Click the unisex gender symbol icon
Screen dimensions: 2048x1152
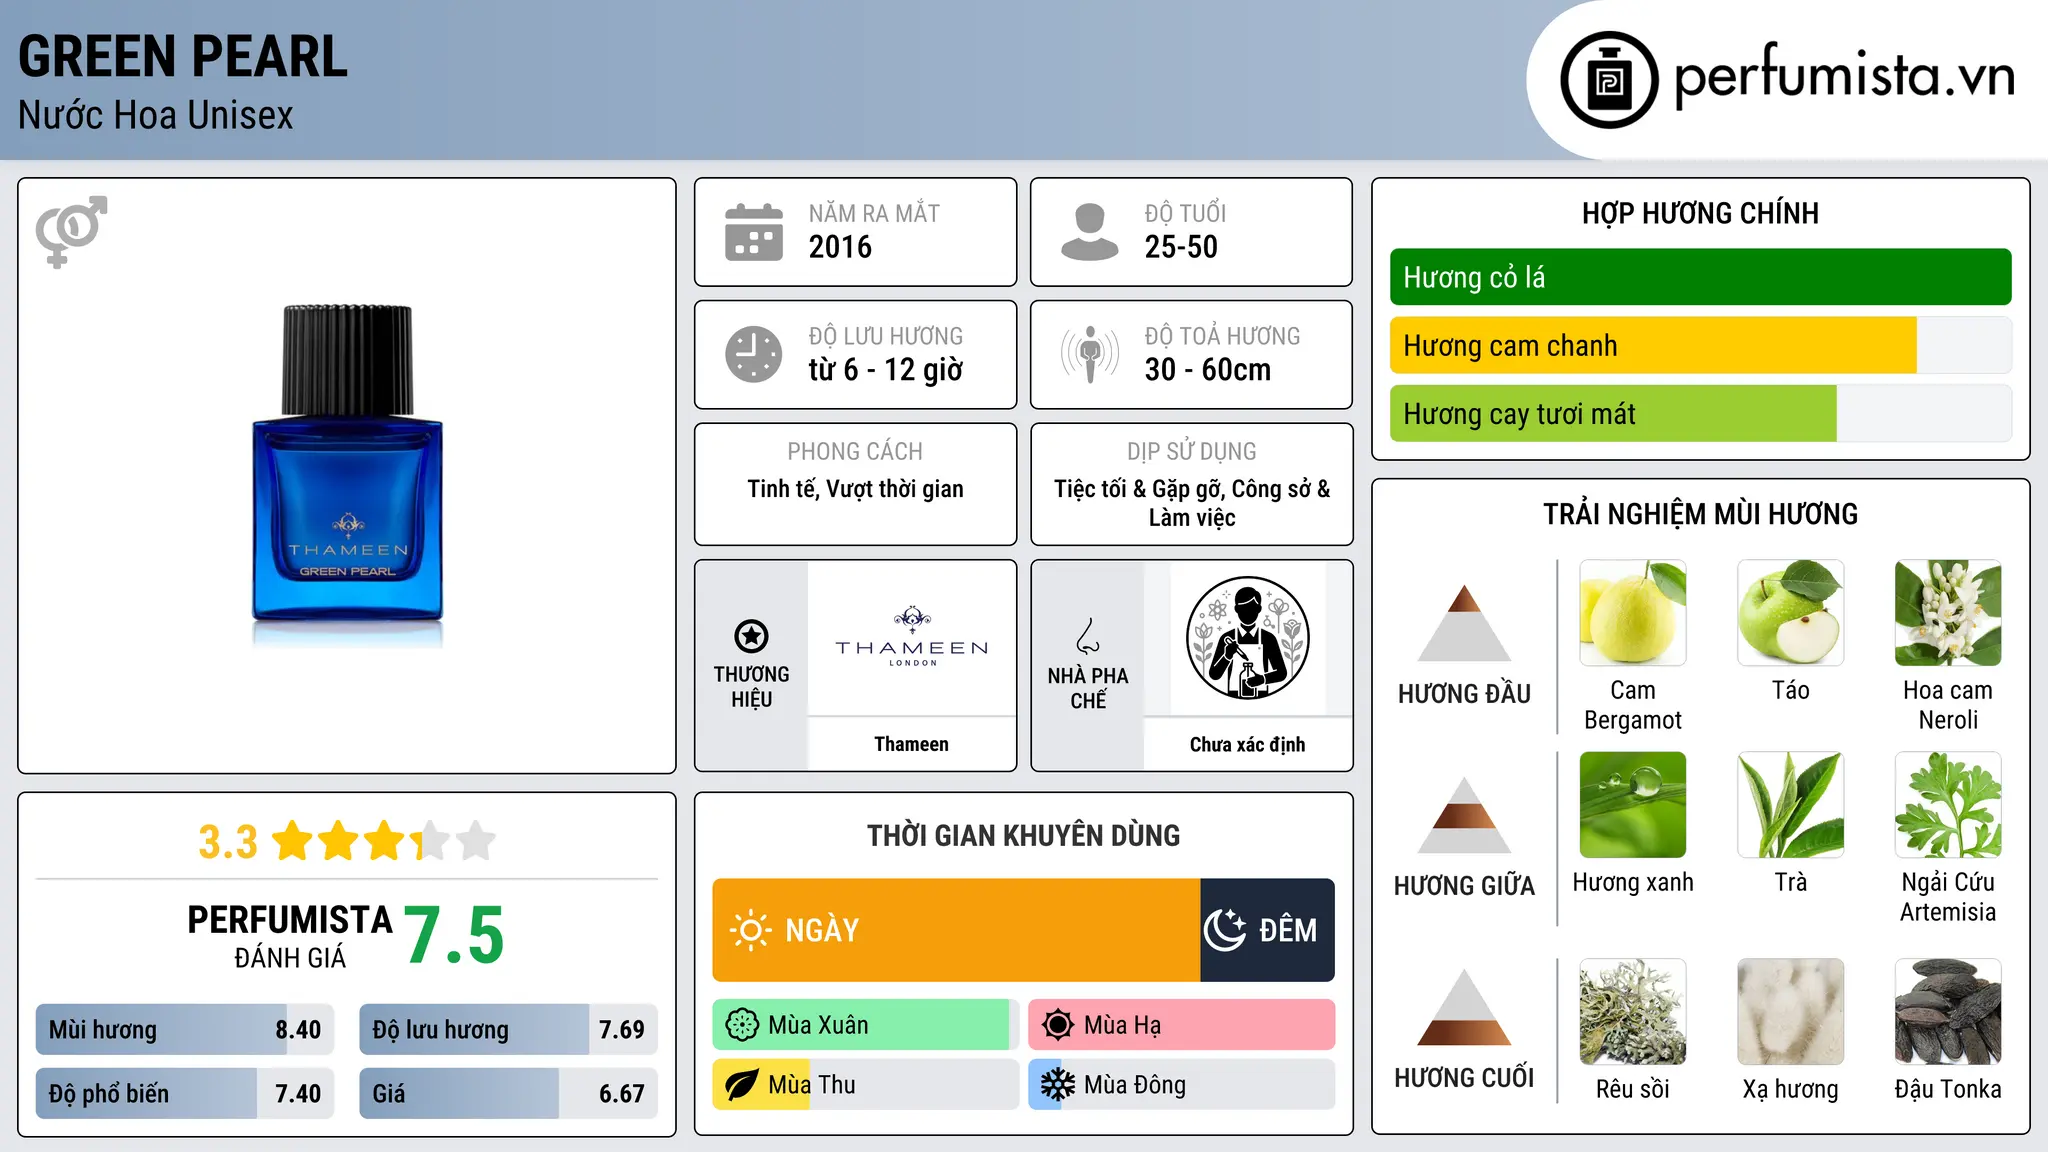point(71,231)
